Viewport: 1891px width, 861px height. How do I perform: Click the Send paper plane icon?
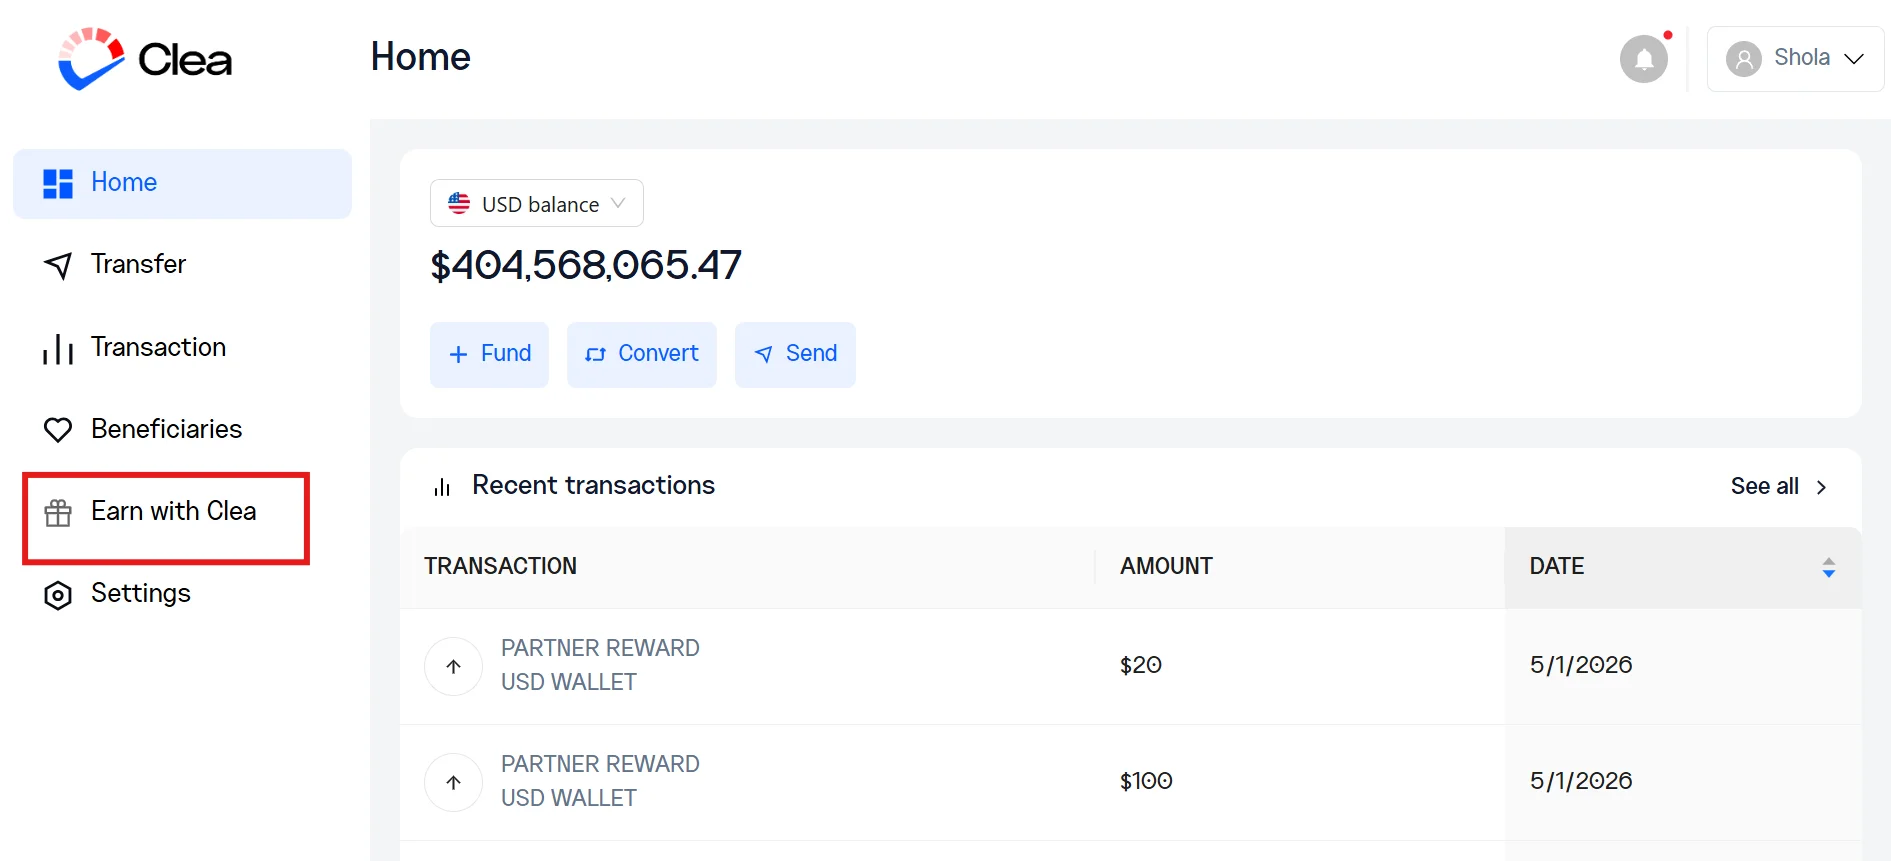coord(764,354)
